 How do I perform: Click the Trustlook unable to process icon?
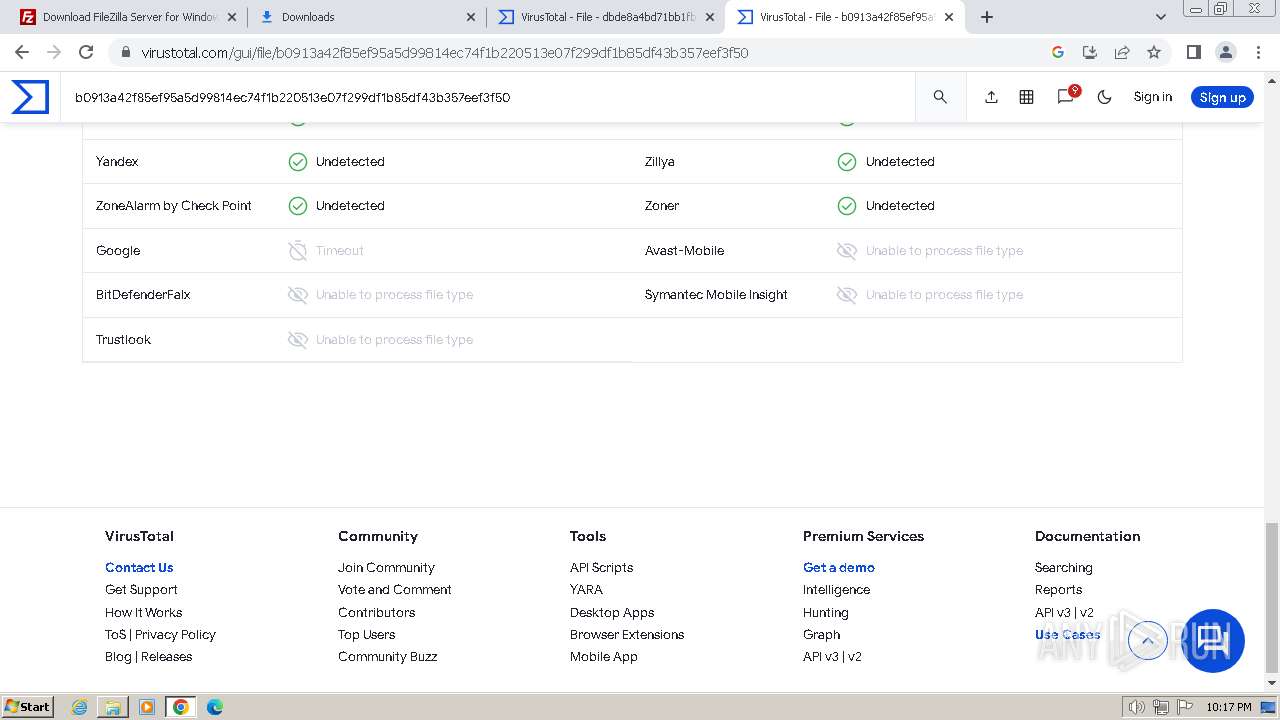pos(298,340)
